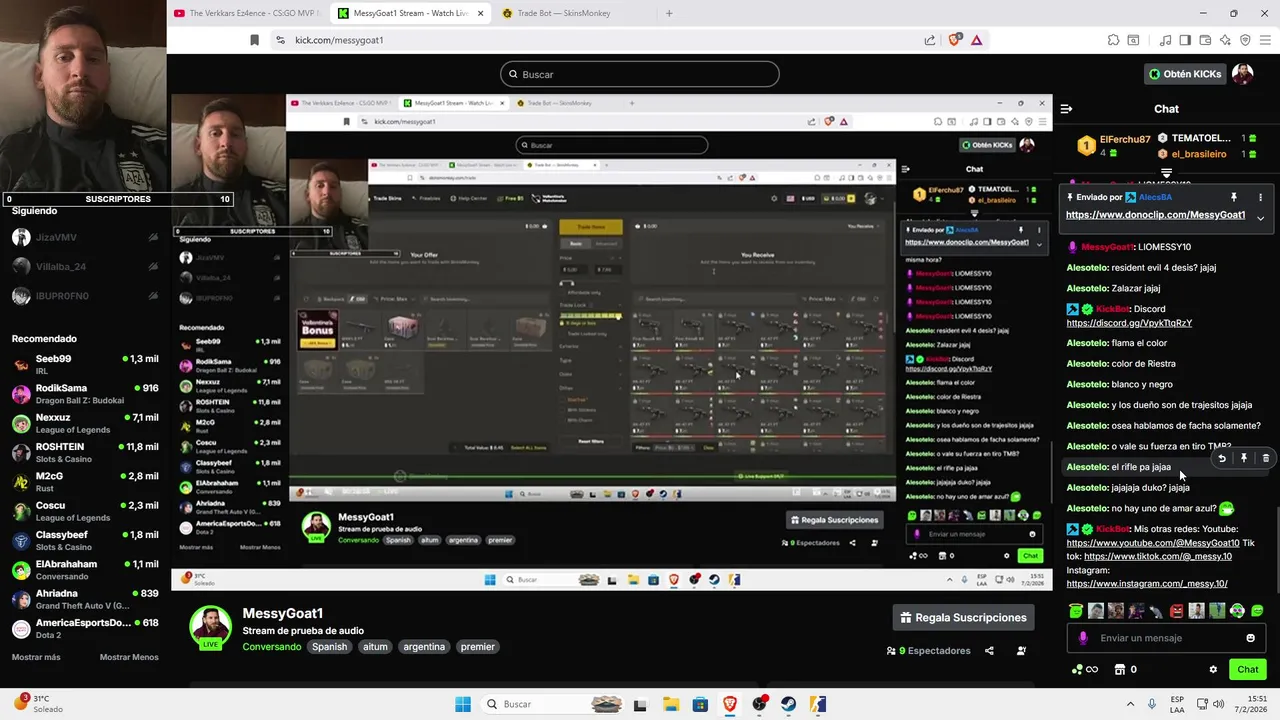
Task: Switch to 'The Verkkars Ez4ence' browser tab
Action: pos(248,13)
